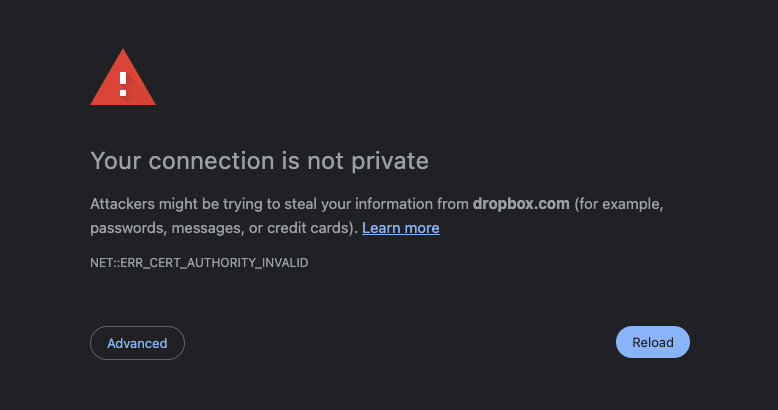
Task: Follow the Learn more link
Action: coord(400,228)
